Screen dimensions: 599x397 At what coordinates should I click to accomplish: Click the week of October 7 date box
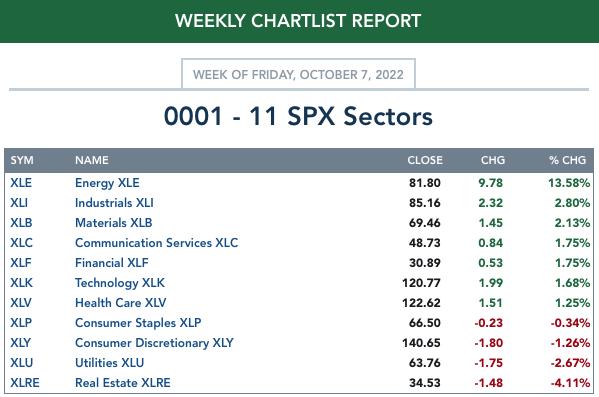tap(298, 74)
